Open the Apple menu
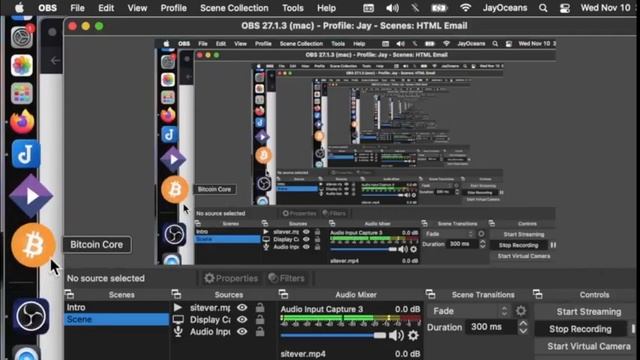The image size is (640, 360). (x=19, y=8)
